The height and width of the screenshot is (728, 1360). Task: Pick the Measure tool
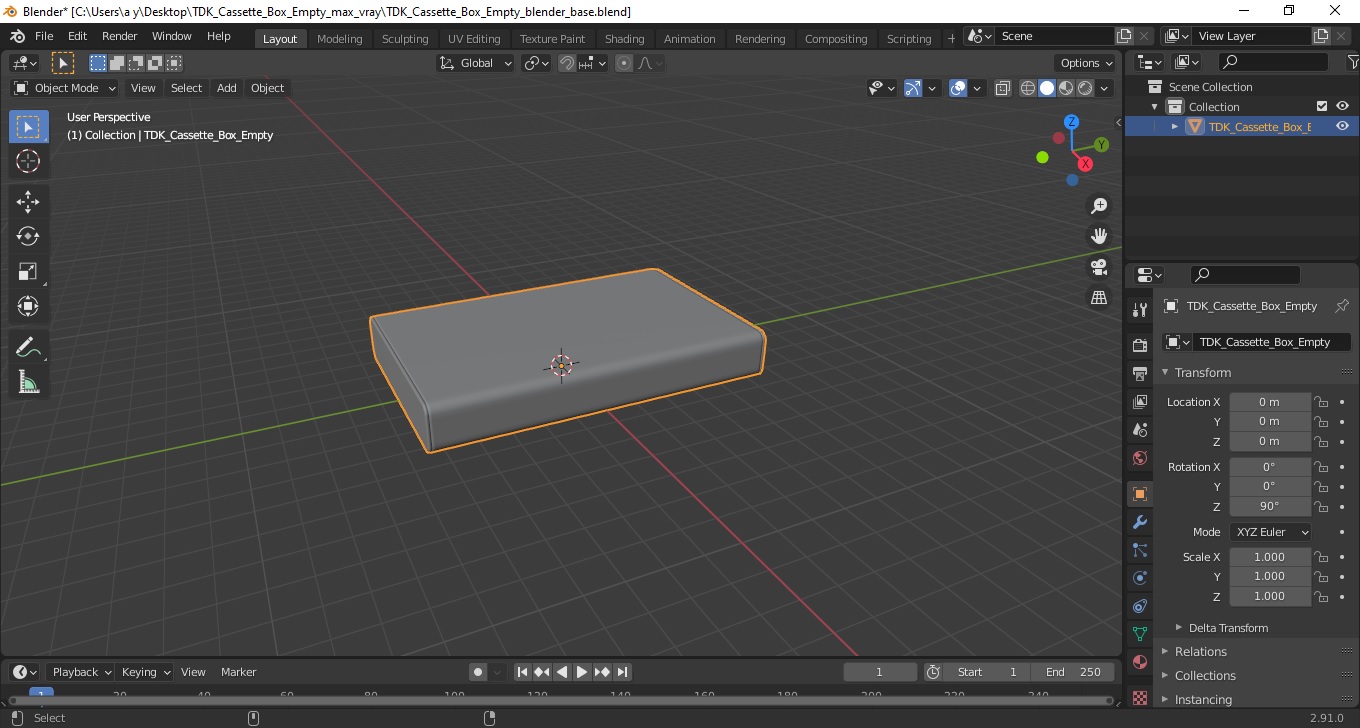(28, 382)
